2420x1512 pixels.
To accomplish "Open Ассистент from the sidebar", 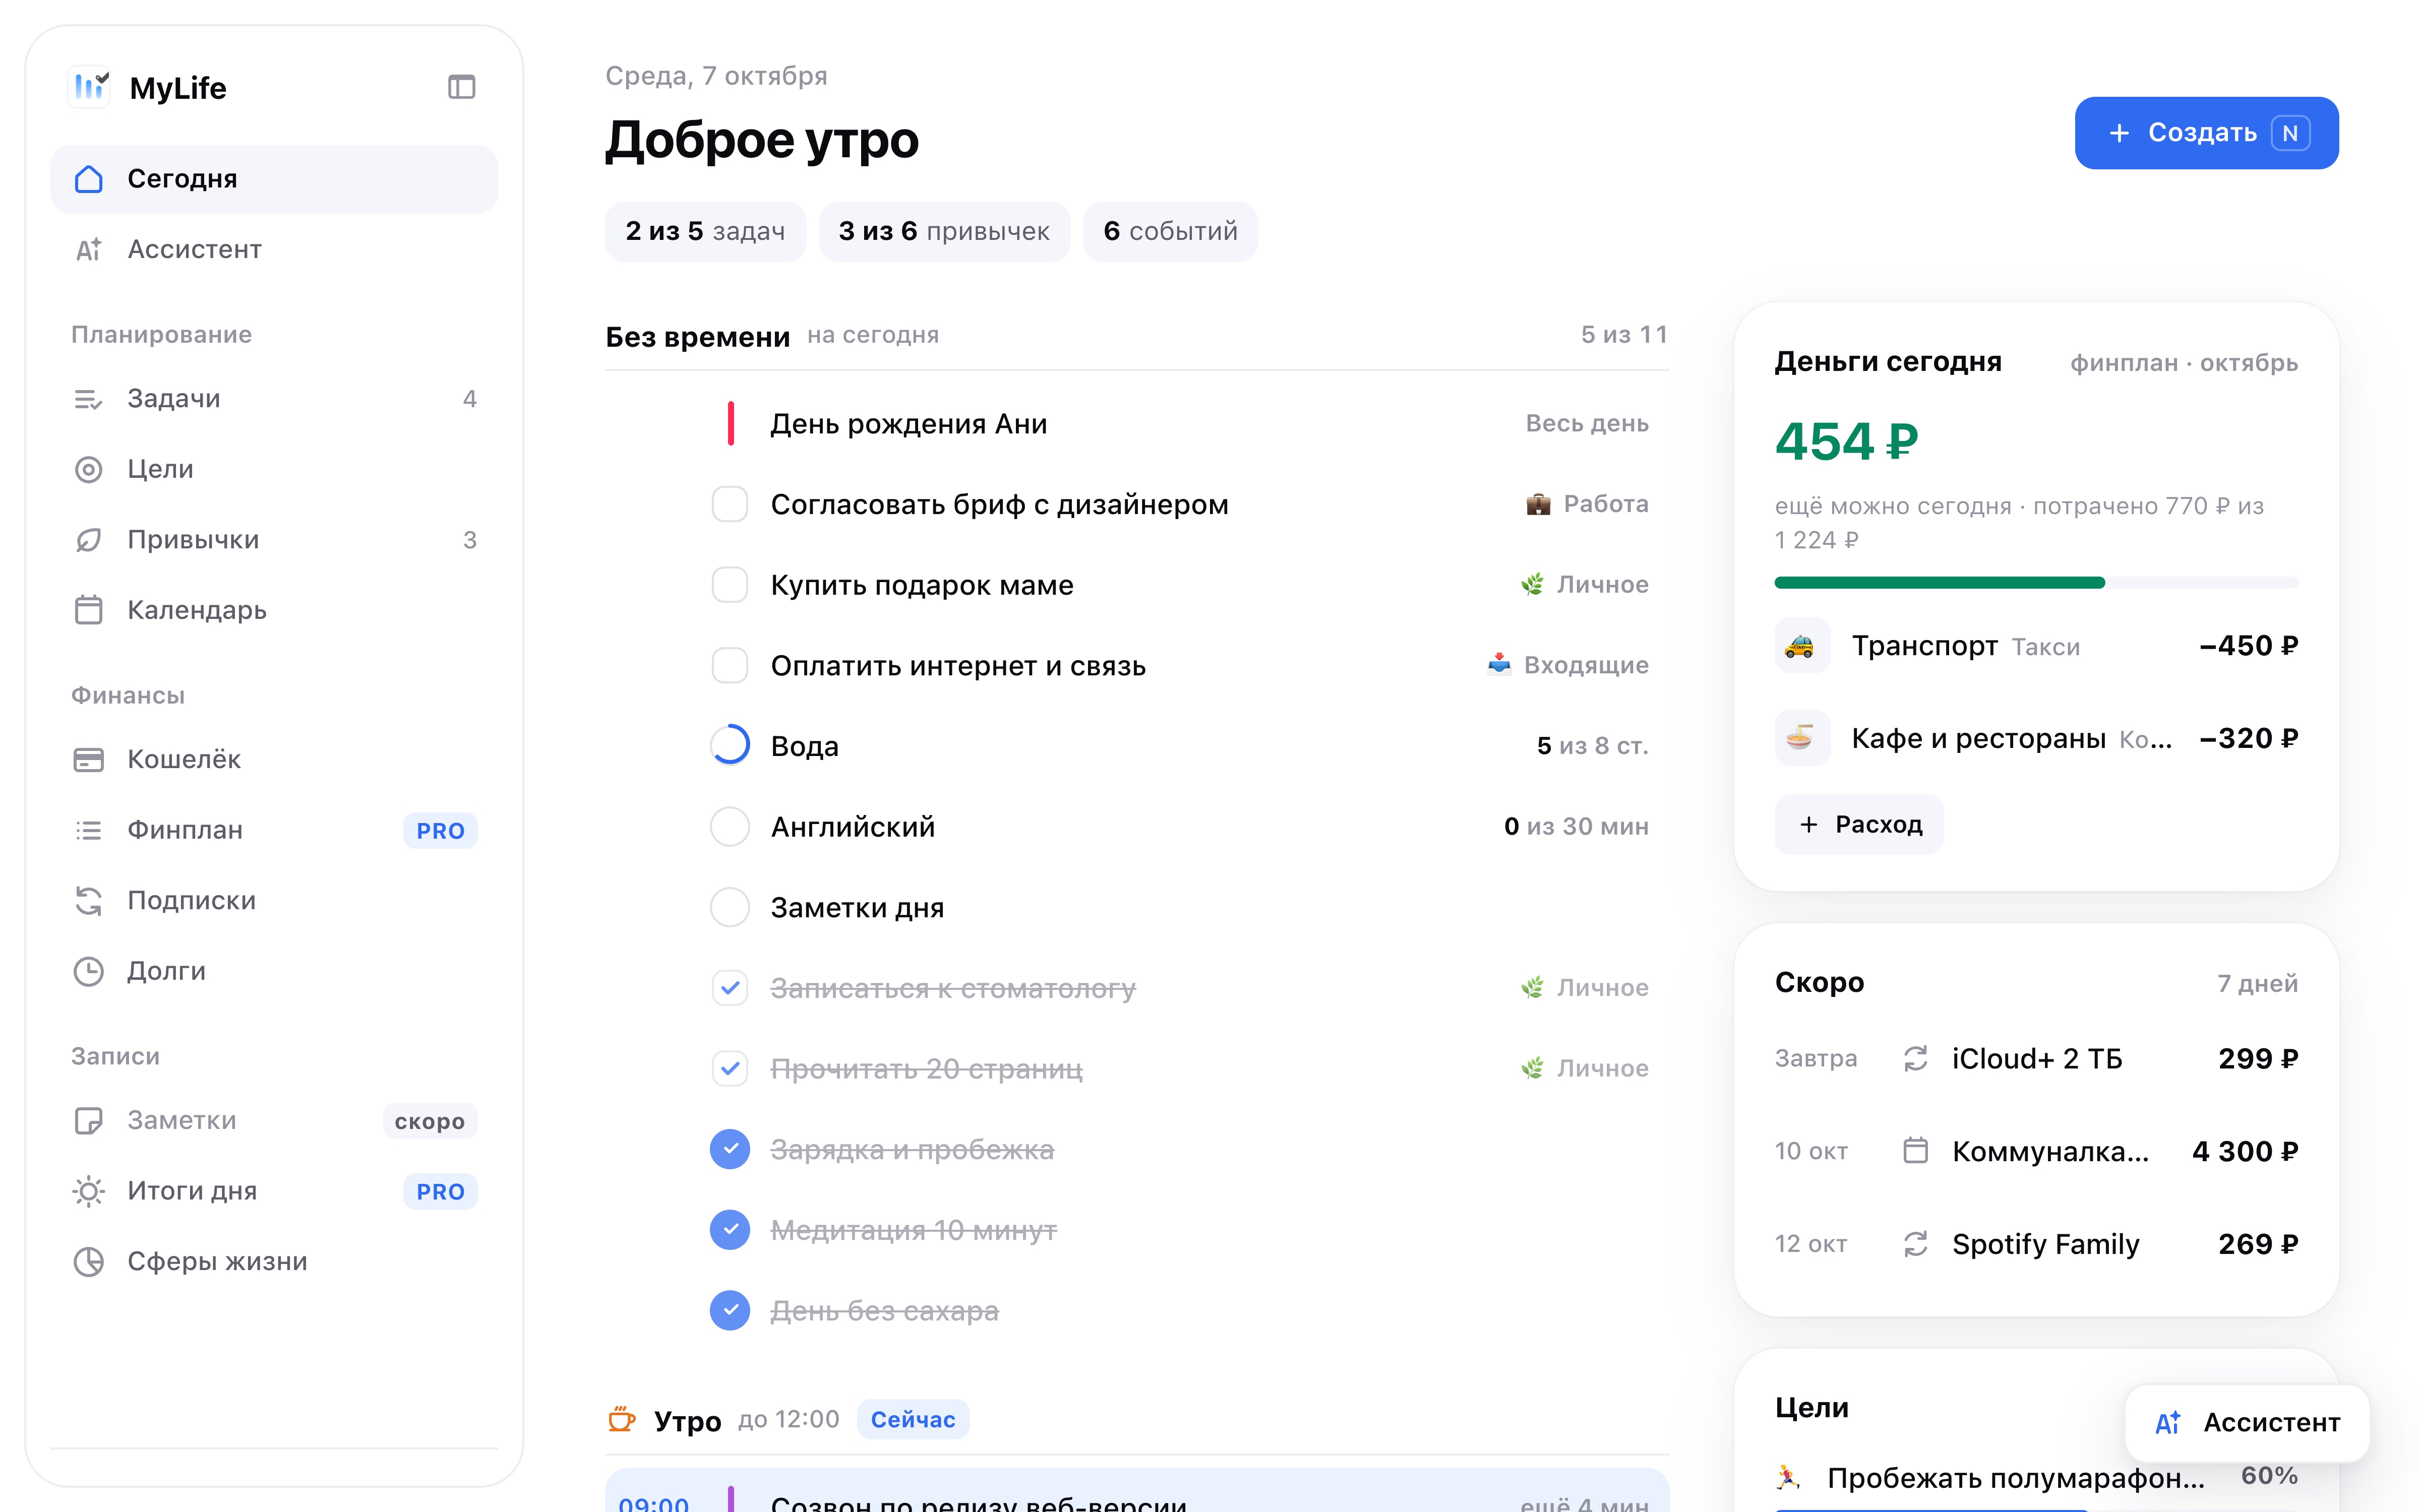I will pos(274,249).
